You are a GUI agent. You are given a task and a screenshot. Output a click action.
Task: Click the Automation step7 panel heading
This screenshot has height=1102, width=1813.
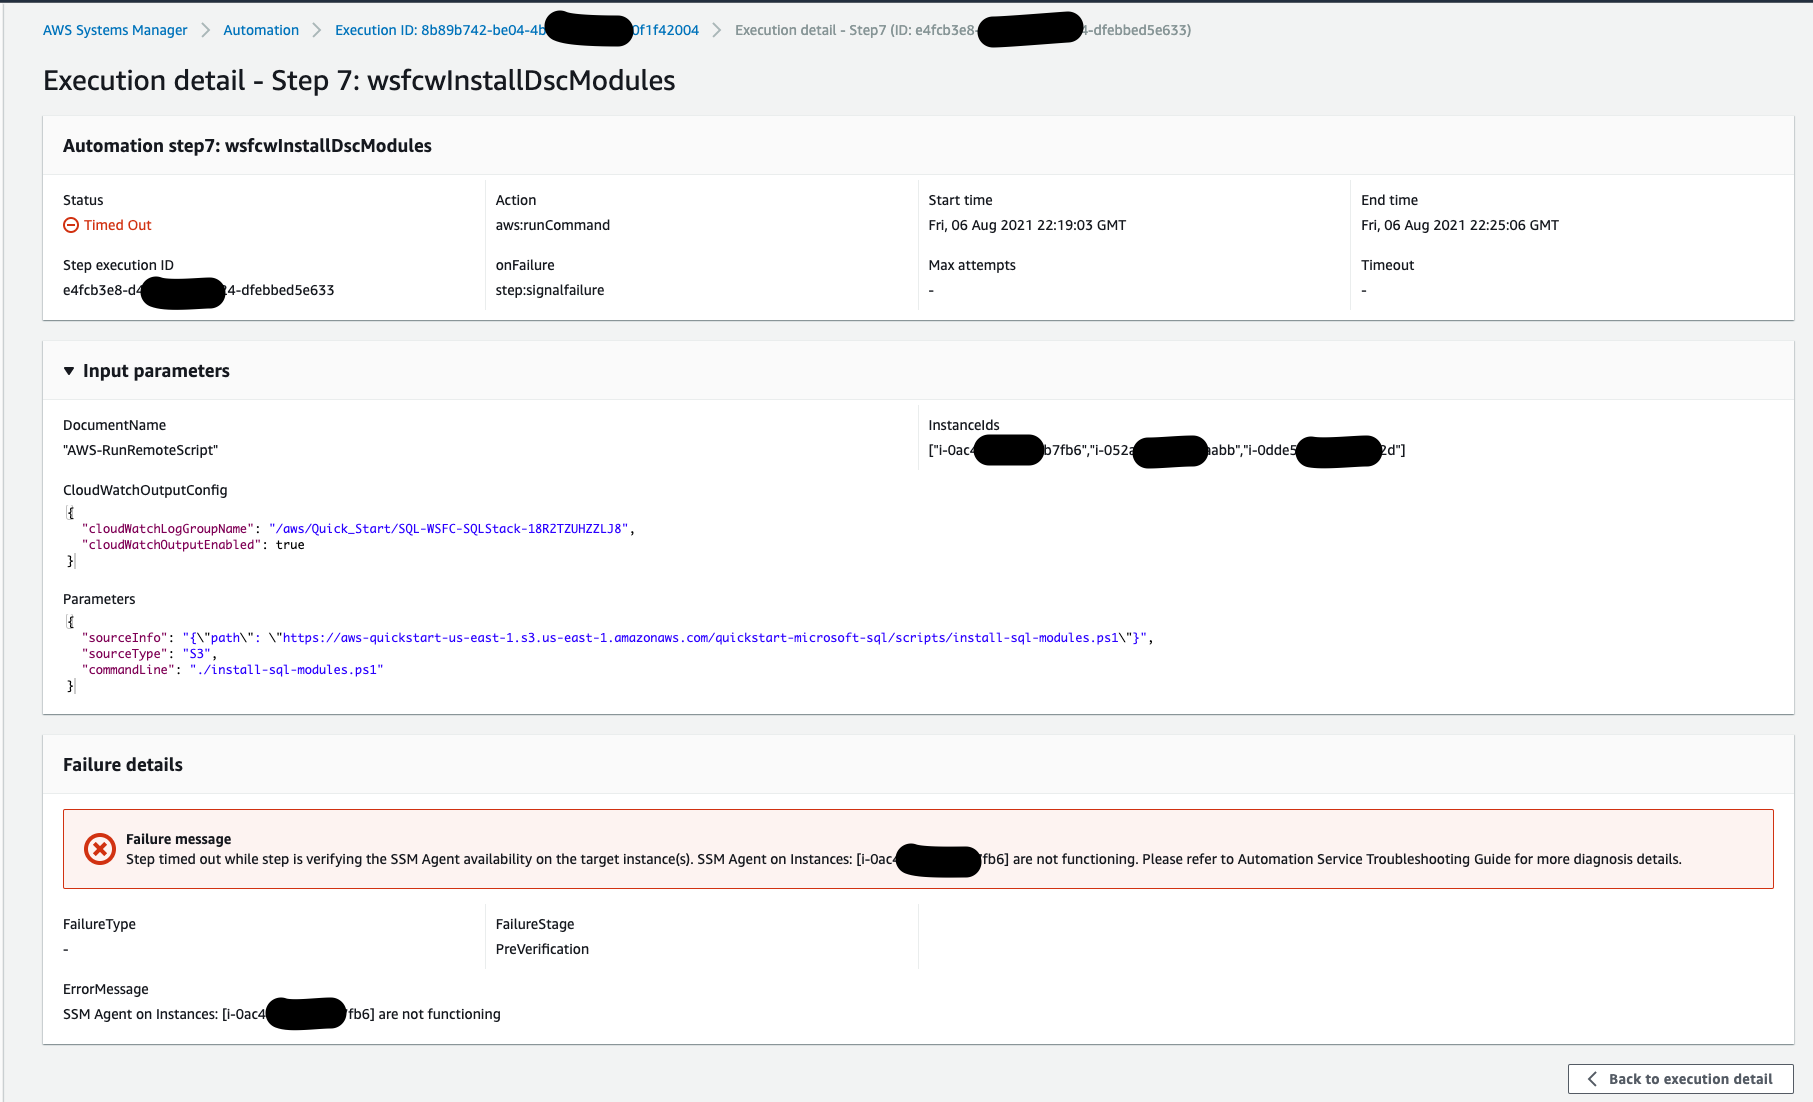point(247,146)
